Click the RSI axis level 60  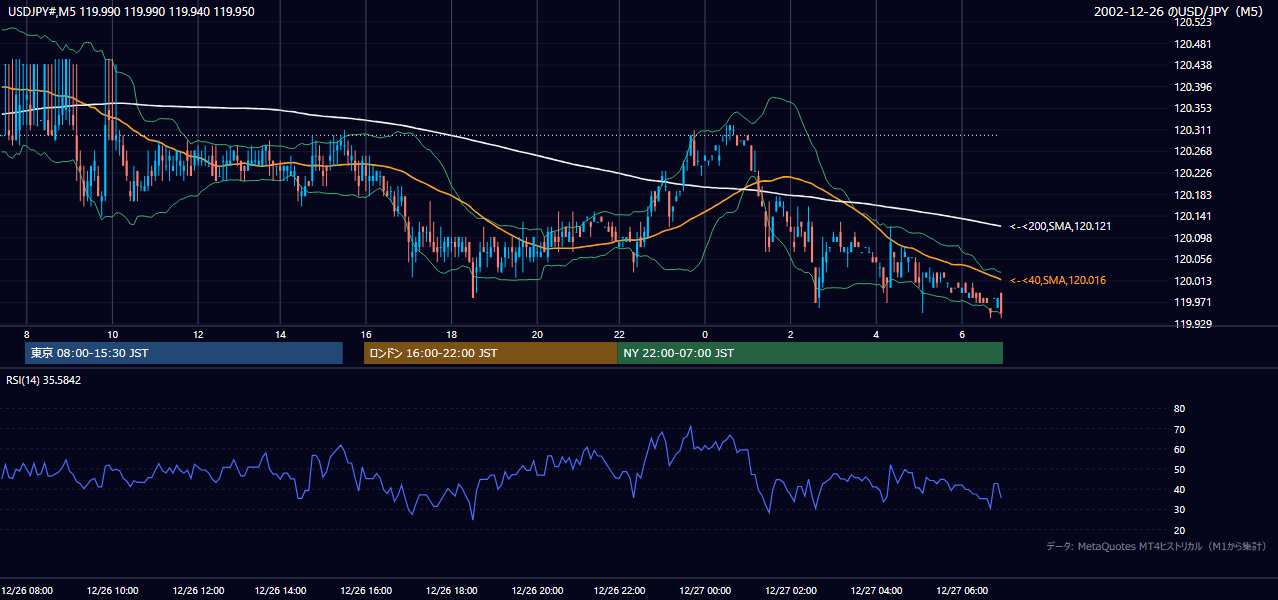coord(1179,449)
